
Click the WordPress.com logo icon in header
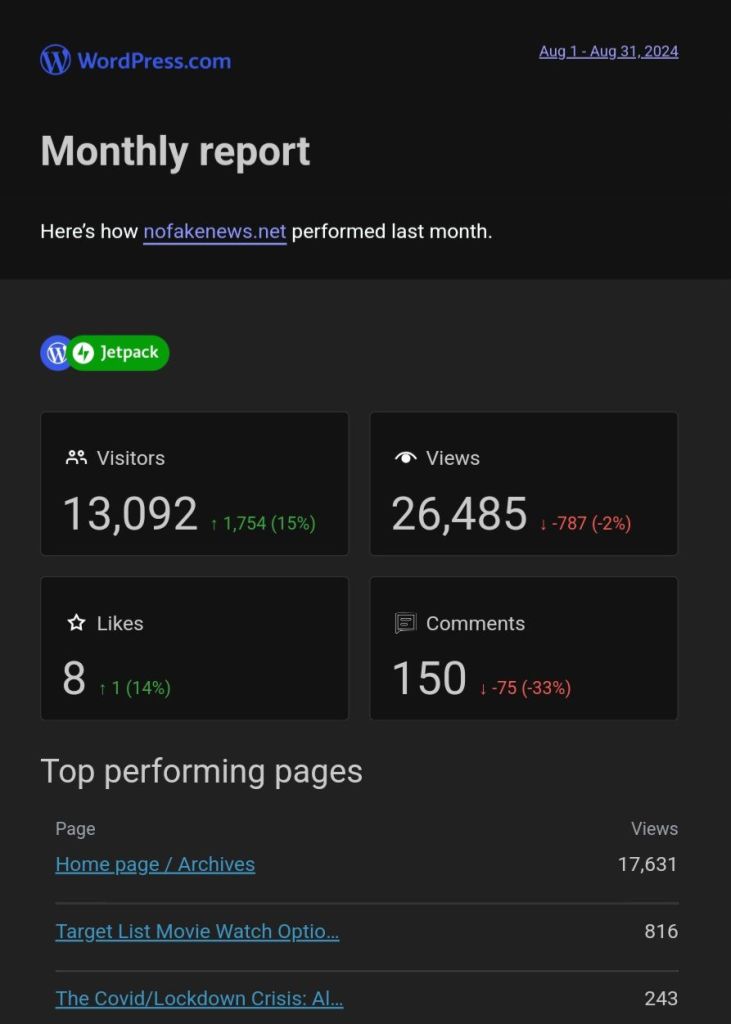click(x=55, y=60)
